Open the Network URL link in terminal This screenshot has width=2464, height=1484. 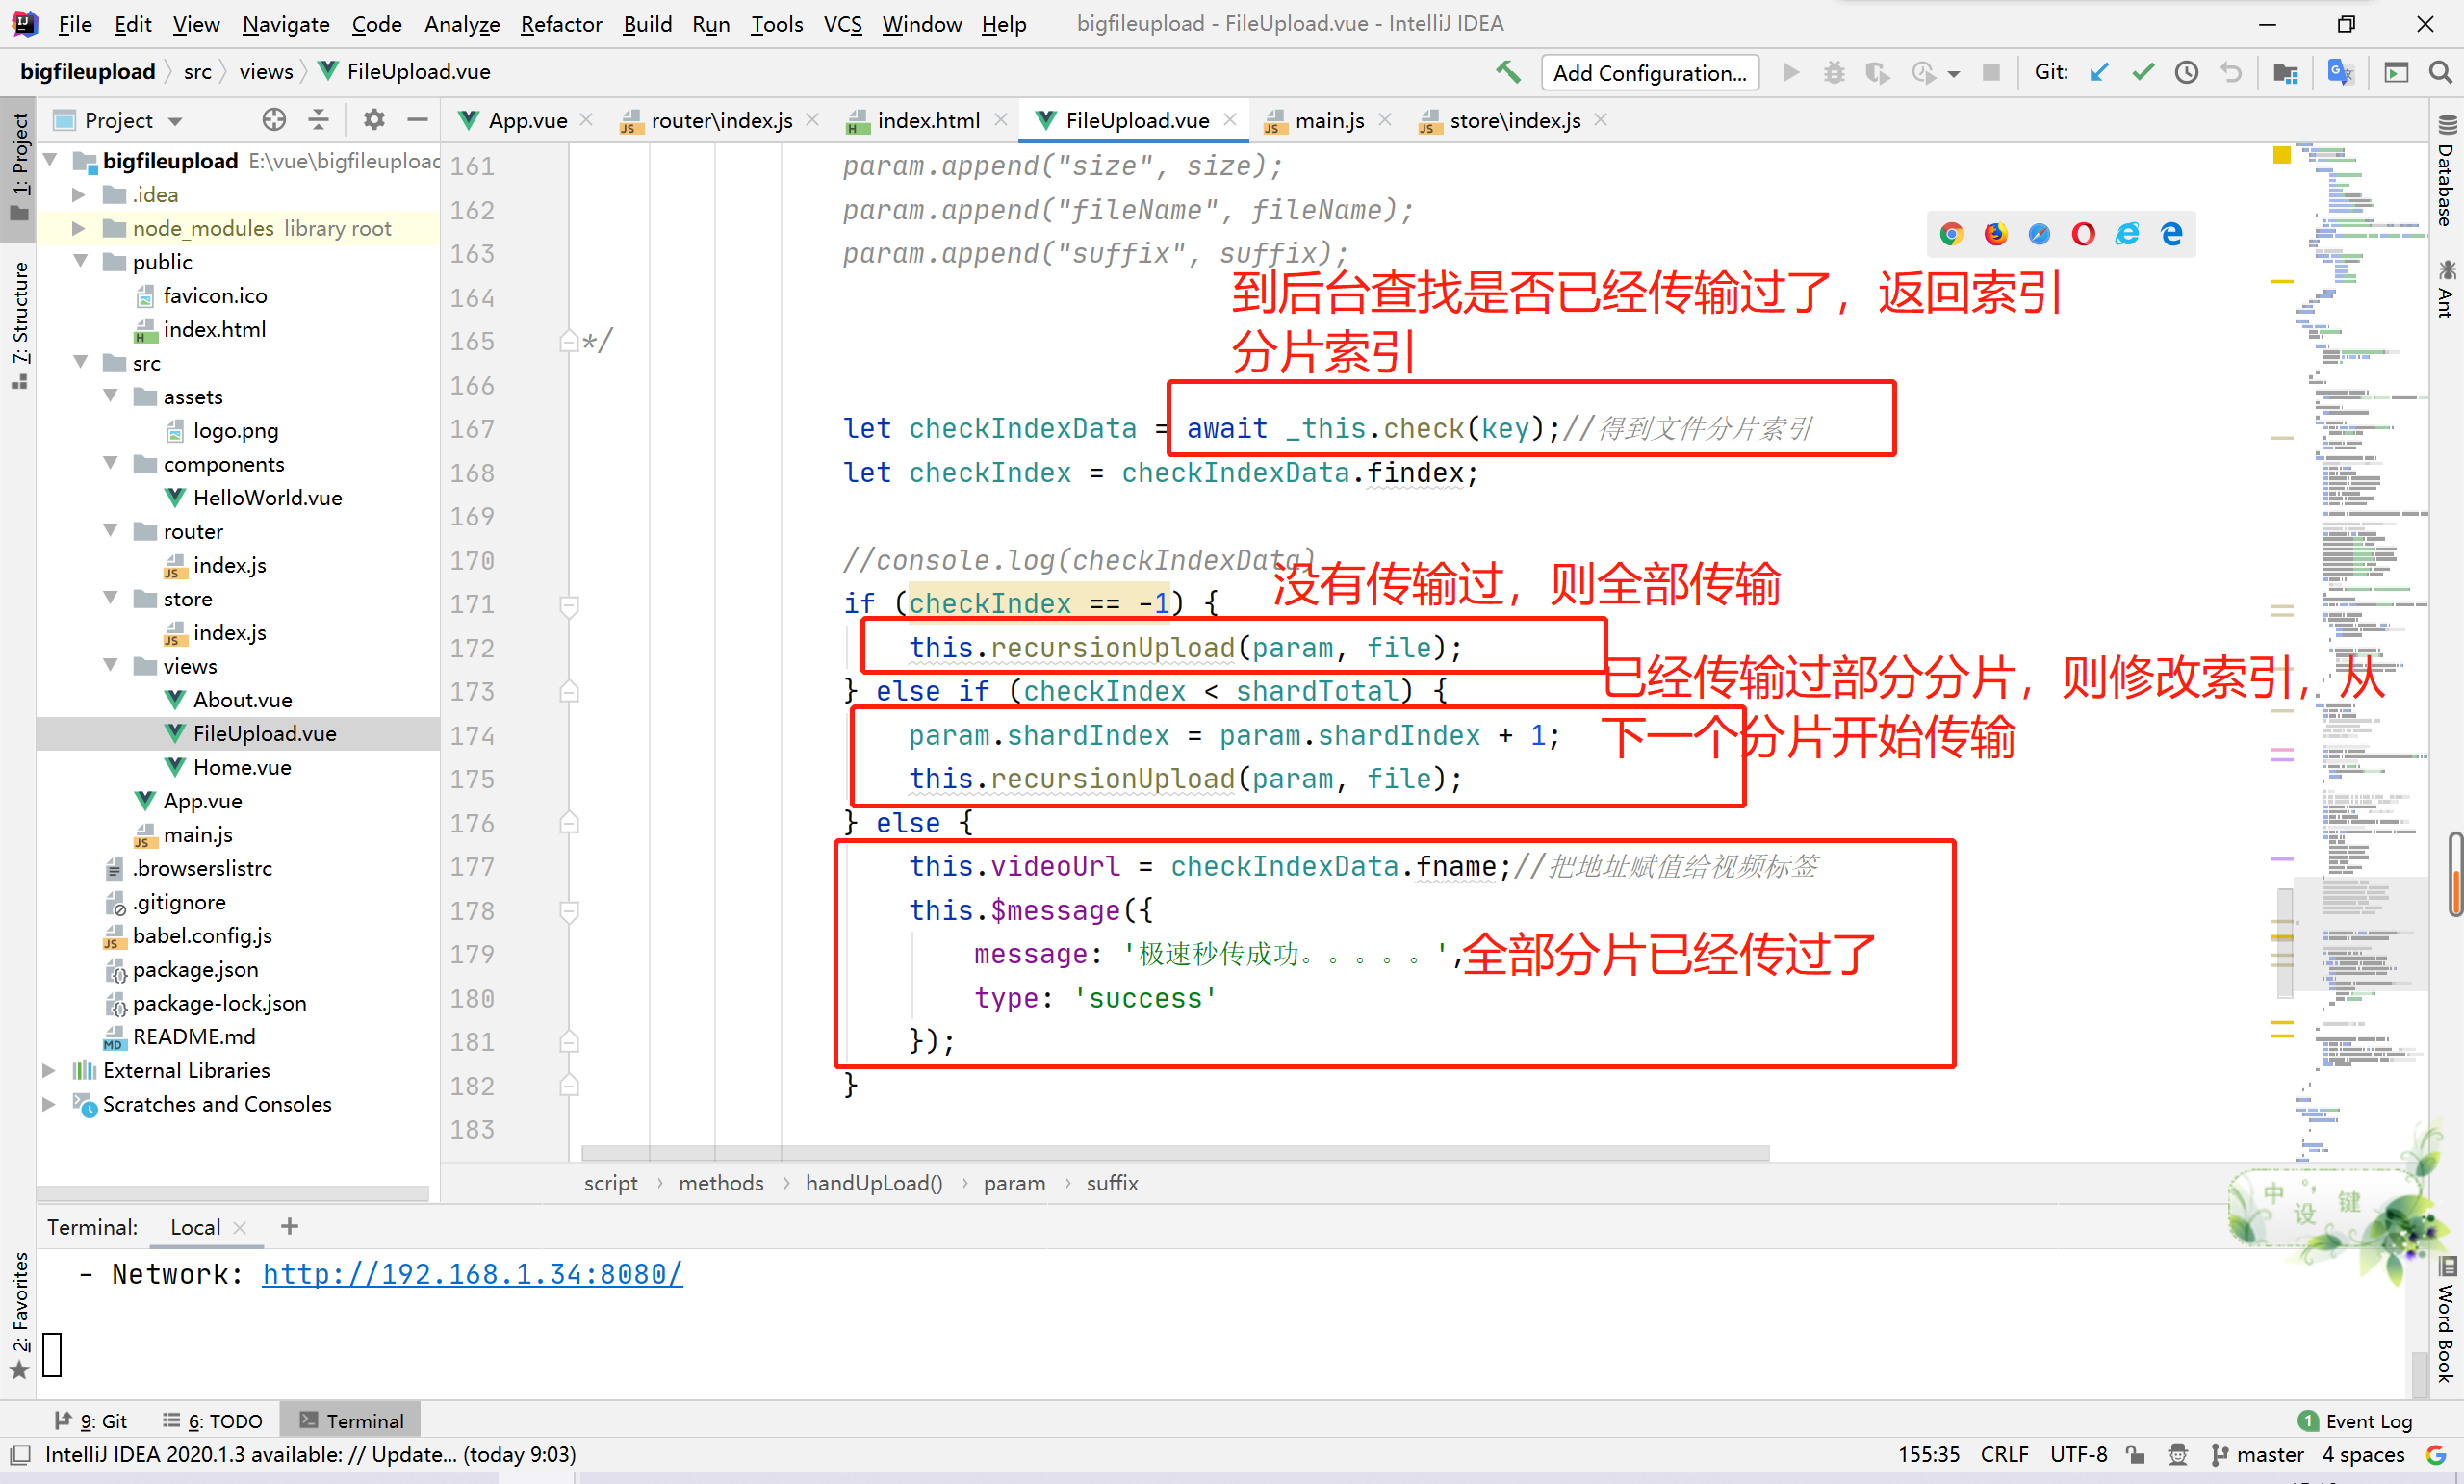click(472, 1274)
